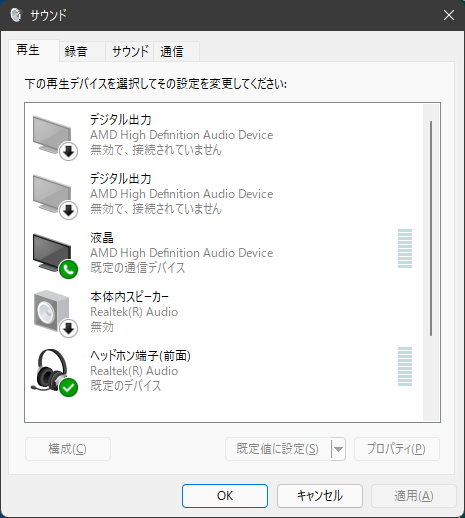Select the second デジタル出力 monitor icon
The height and width of the screenshot is (518, 465).
point(55,196)
